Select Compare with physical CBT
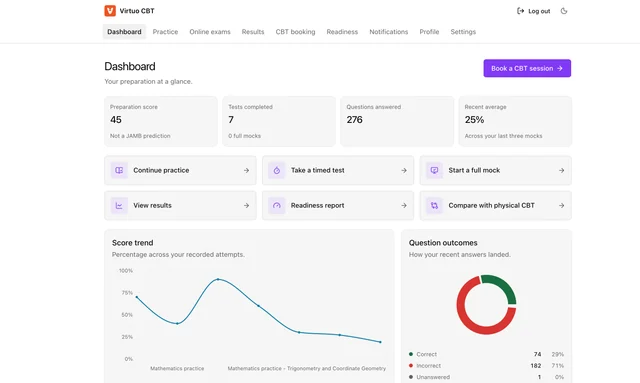 [496, 205]
